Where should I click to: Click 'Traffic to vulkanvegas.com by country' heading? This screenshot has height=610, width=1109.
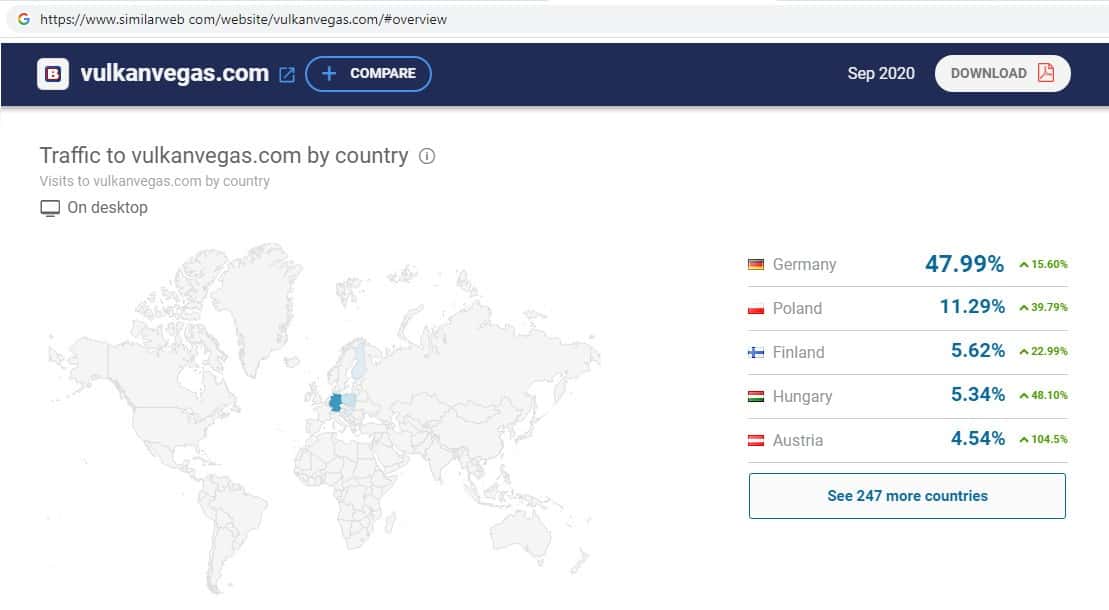[224, 156]
